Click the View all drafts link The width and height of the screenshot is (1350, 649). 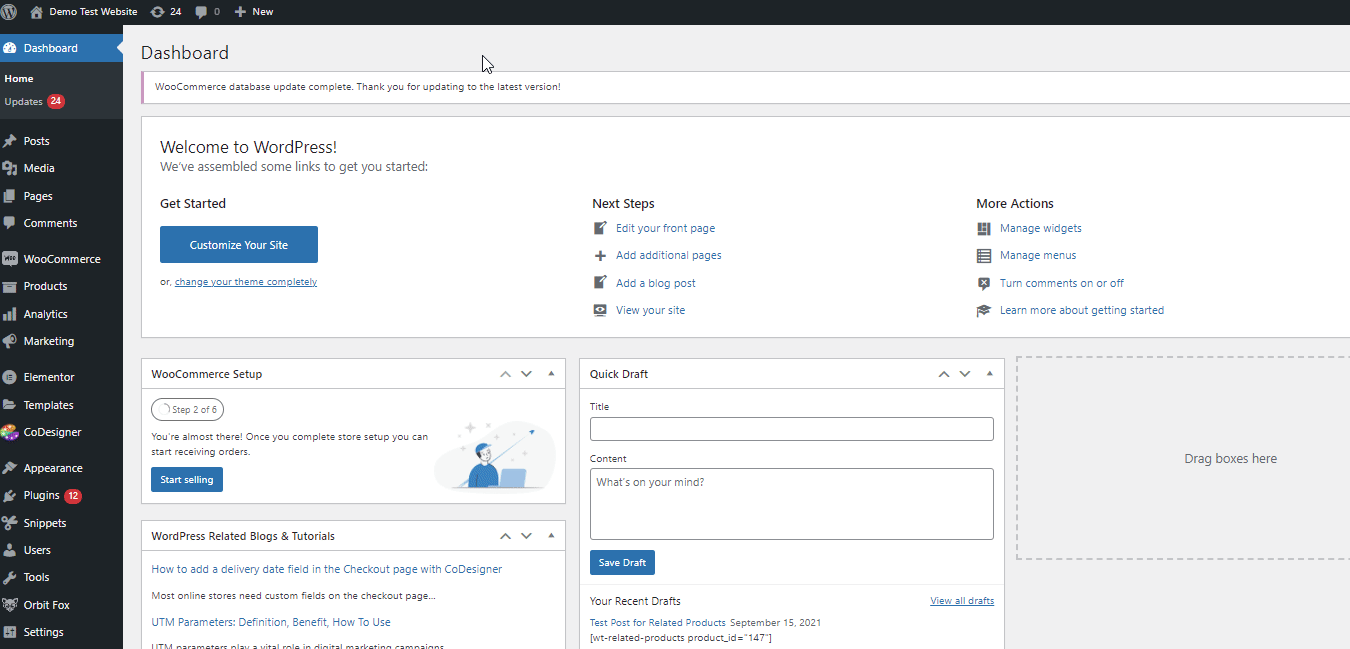[x=962, y=601]
